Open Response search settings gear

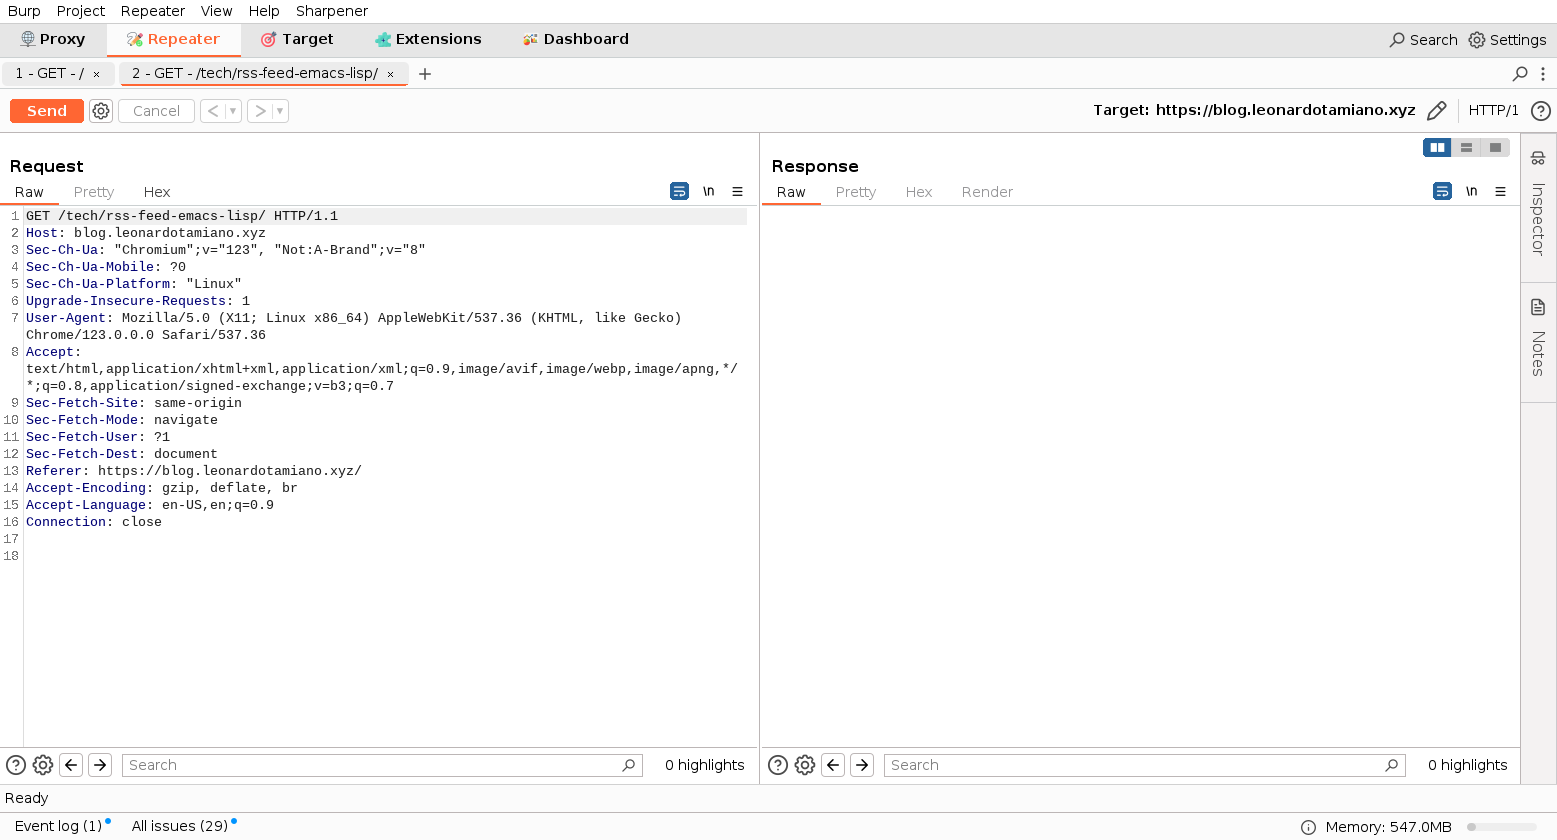point(805,765)
